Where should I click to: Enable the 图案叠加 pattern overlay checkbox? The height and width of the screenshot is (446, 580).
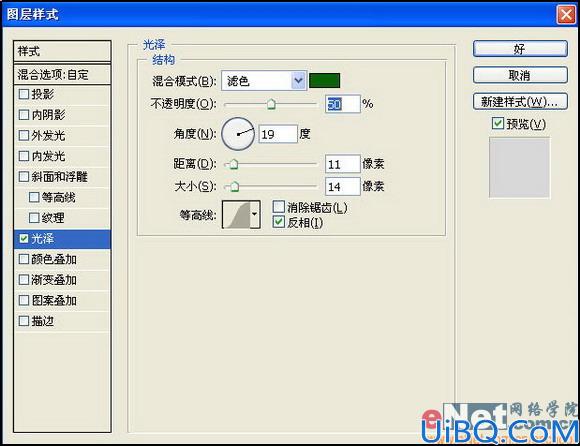[x=24, y=300]
